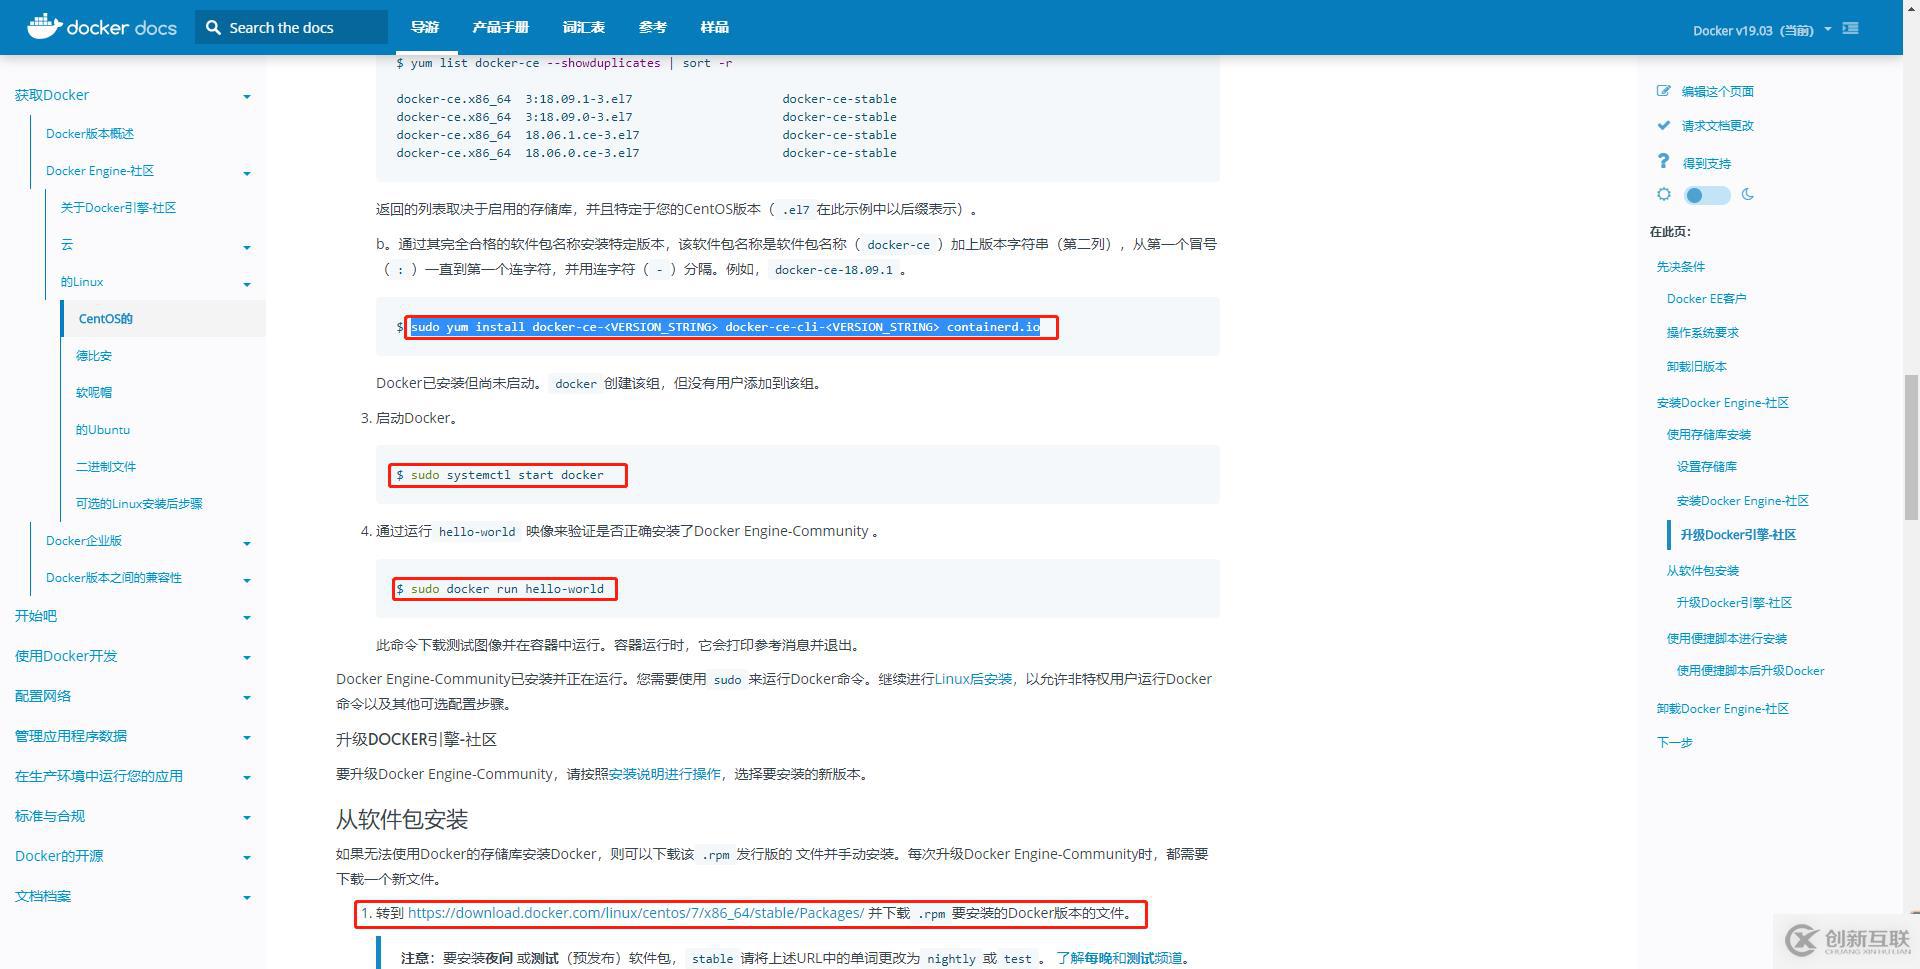Open the 词汇表 menu item
The height and width of the screenshot is (969, 1920).
click(x=584, y=27)
